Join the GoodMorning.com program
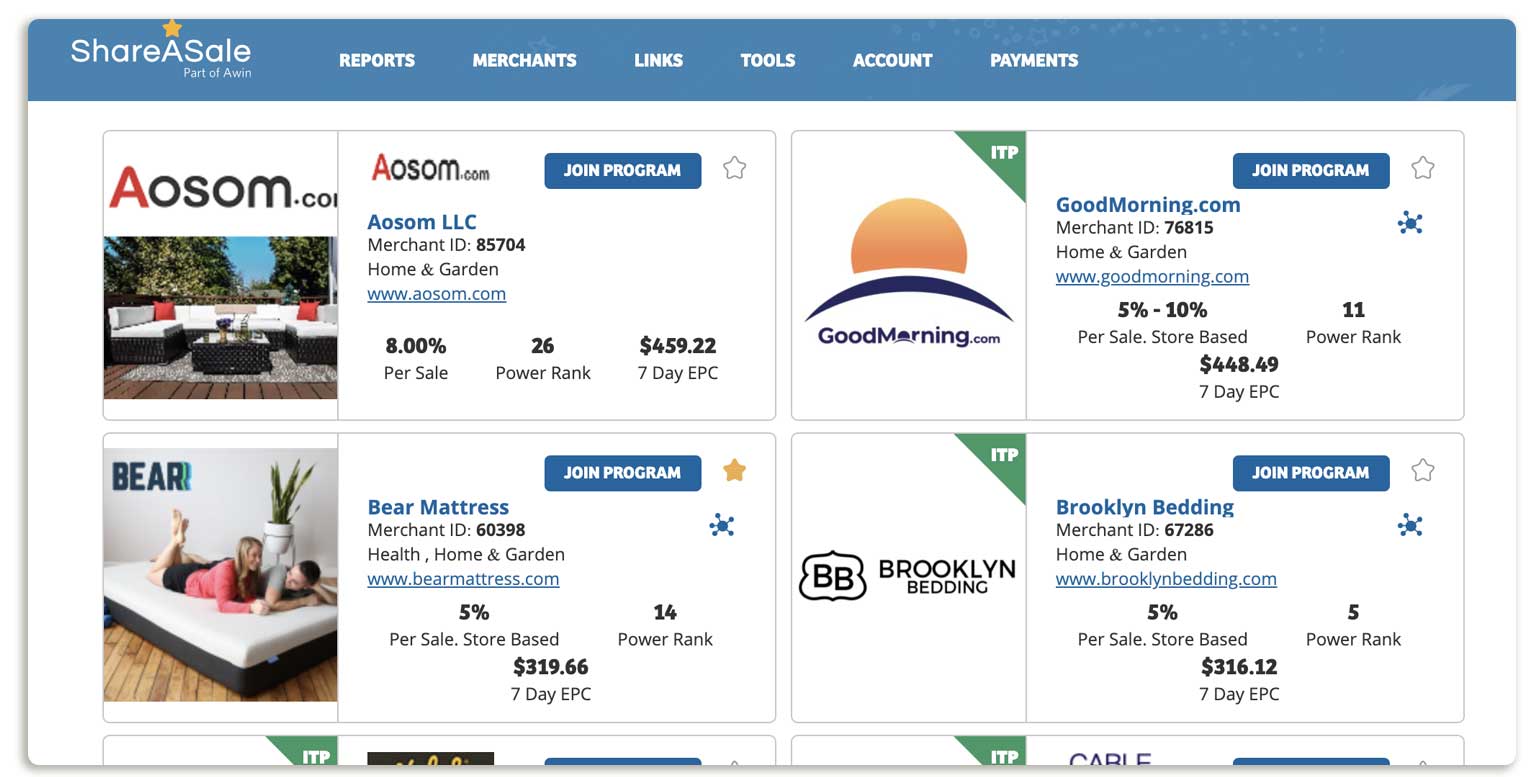The height and width of the screenshot is (777, 1536). [x=1310, y=170]
